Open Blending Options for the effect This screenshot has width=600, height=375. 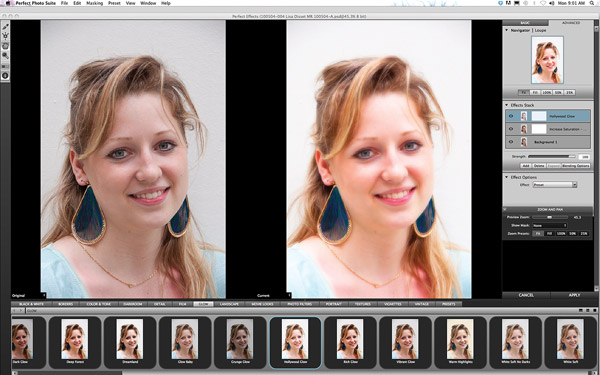[x=576, y=166]
